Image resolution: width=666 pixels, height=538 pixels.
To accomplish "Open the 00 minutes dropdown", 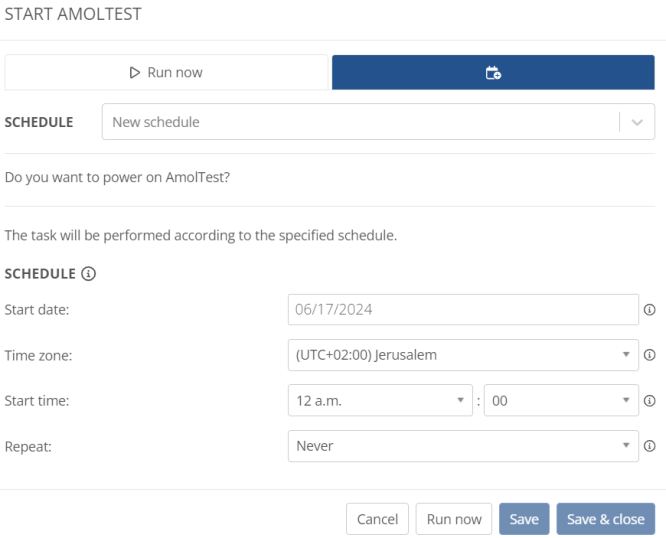I will (x=561, y=400).
